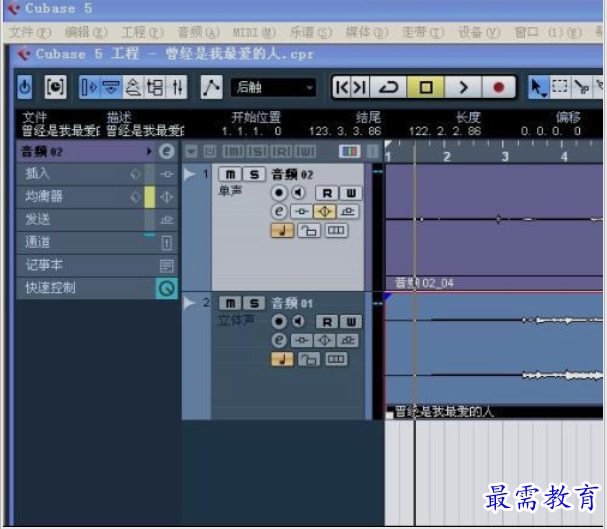Open the 编辑 menu
The height and width of the screenshot is (529, 607).
[86, 32]
